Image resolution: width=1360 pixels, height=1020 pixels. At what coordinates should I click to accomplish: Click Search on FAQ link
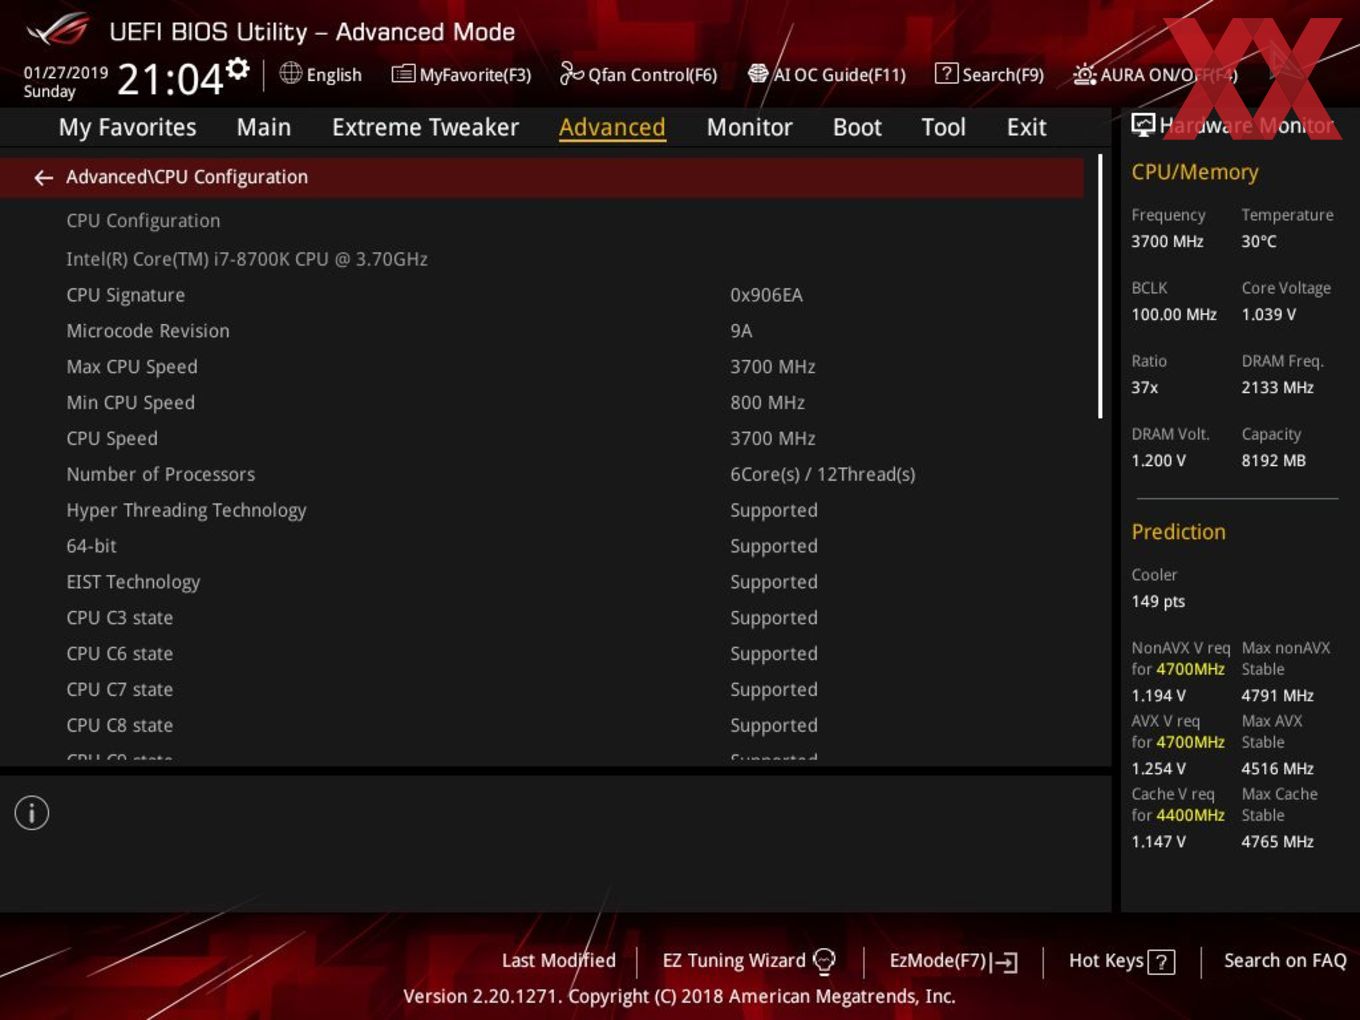pos(1285,960)
